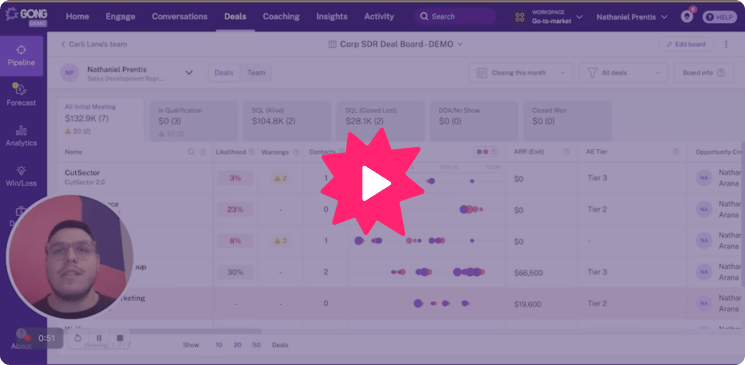745x365 pixels.
Task: Click the Edit board button
Action: (686, 44)
